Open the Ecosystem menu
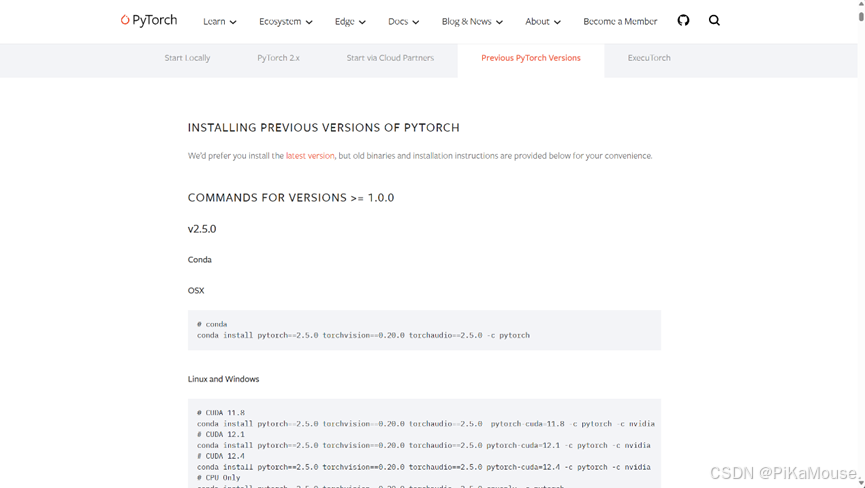This screenshot has width=865, height=488. click(x=280, y=22)
